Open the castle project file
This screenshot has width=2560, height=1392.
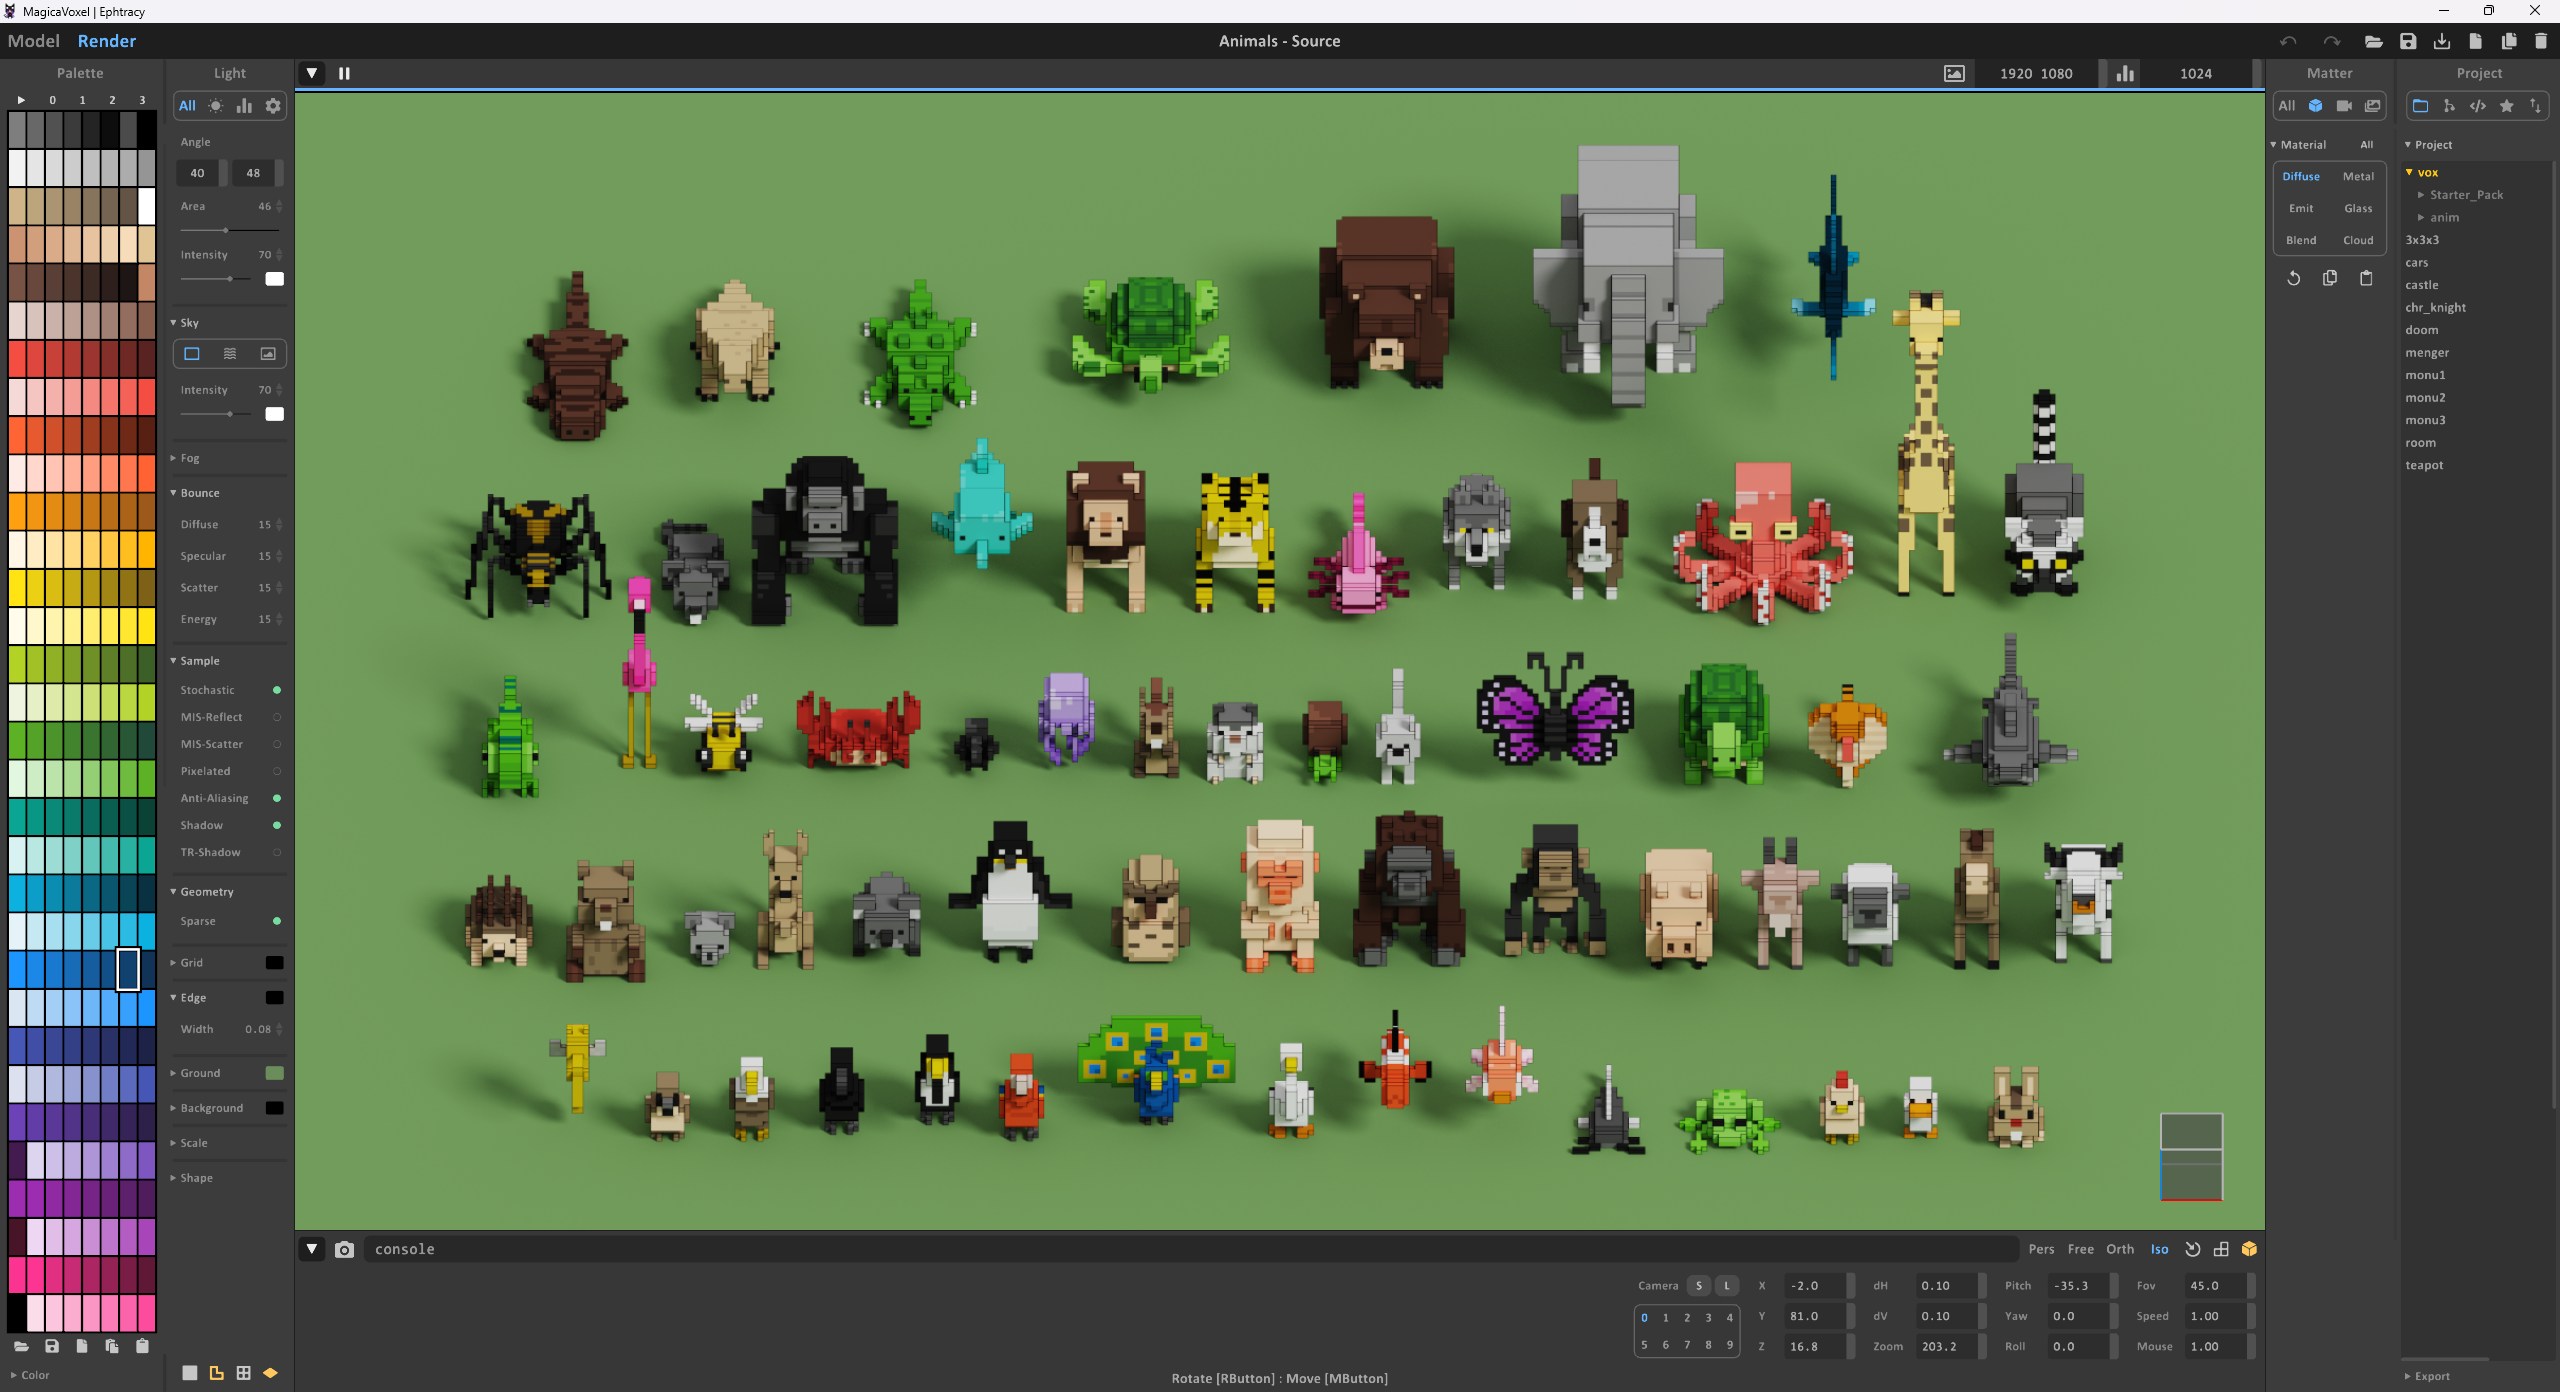pos(2421,285)
